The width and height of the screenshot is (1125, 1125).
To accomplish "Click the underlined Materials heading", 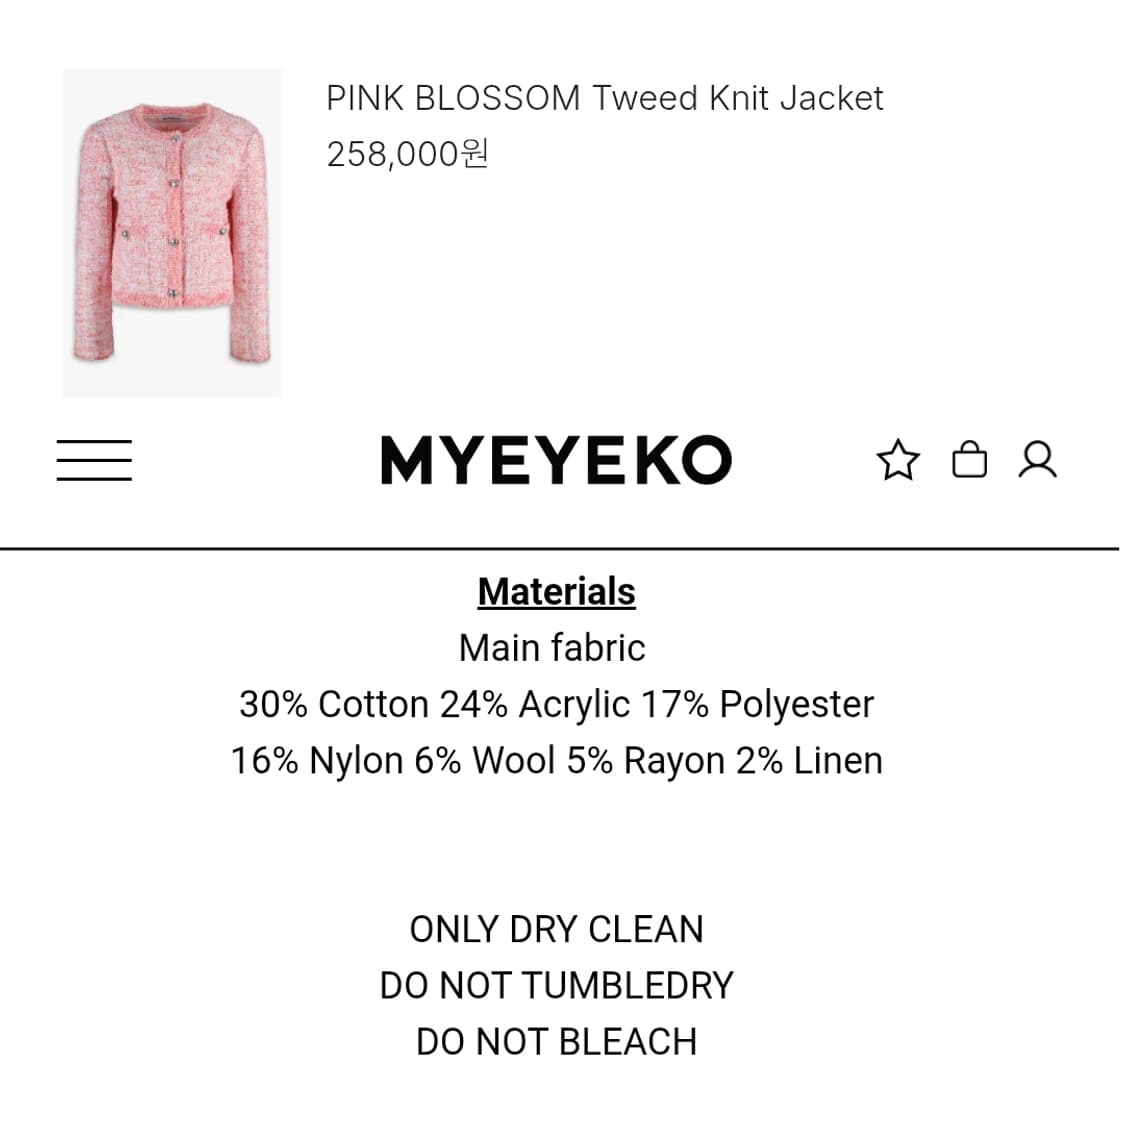I will pyautogui.click(x=556, y=592).
